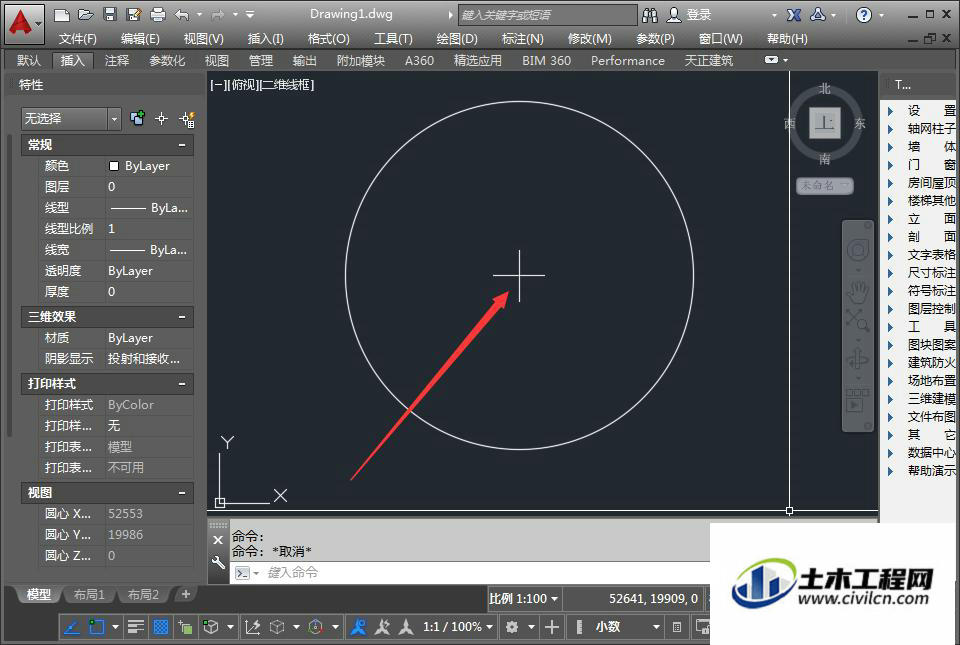The width and height of the screenshot is (960, 645).
Task: Open the 文件(F) menu
Action: [78, 39]
